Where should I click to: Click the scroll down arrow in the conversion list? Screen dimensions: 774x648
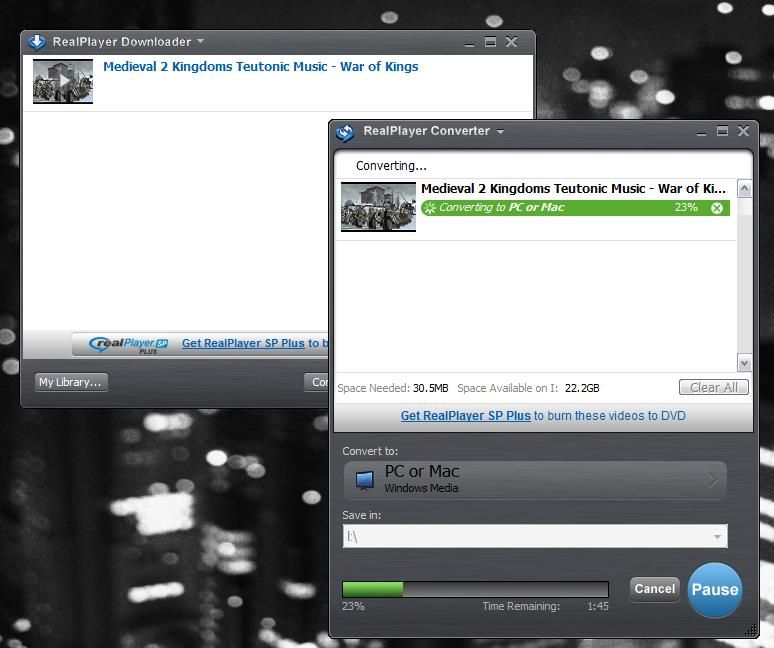pyautogui.click(x=744, y=363)
